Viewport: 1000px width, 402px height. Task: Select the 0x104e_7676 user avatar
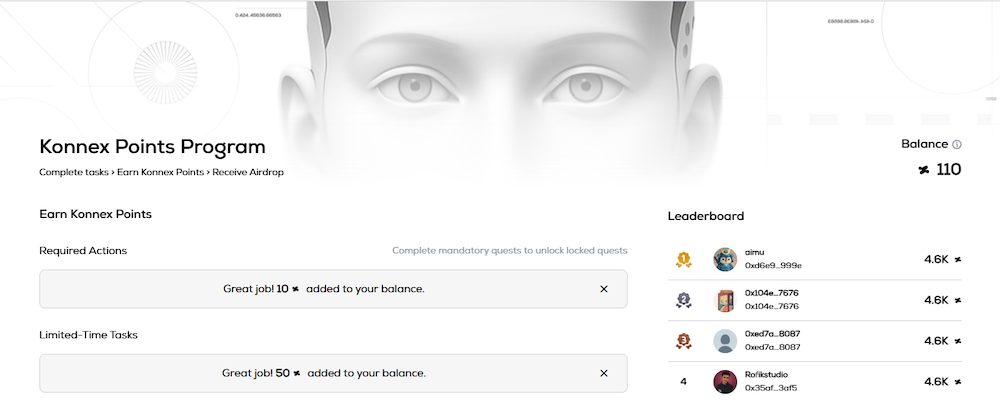(x=725, y=300)
